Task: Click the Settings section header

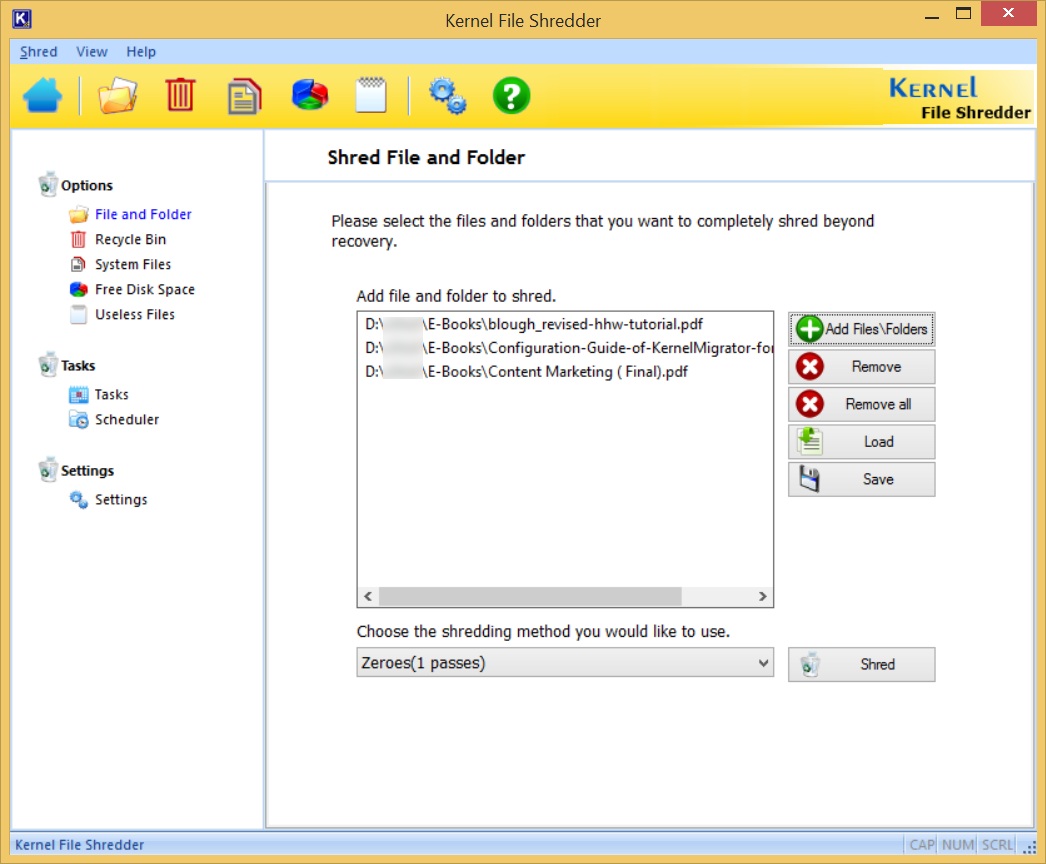Action: pos(87,470)
